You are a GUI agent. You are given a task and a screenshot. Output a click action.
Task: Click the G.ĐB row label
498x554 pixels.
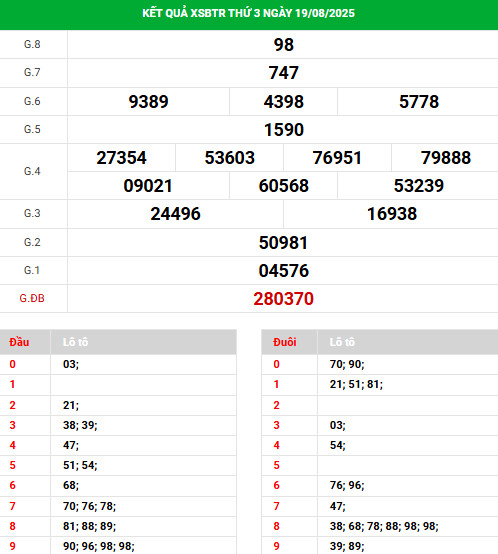32,299
